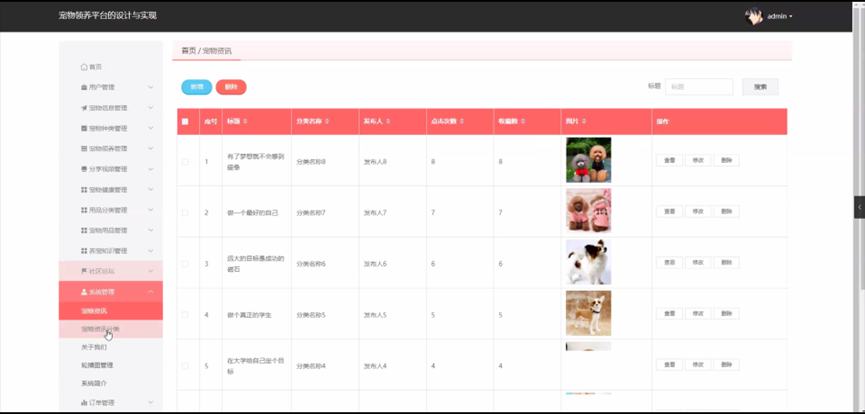Image resolution: width=865 pixels, height=414 pixels.
Task: Click 查看 for row 1
Action: point(669,160)
